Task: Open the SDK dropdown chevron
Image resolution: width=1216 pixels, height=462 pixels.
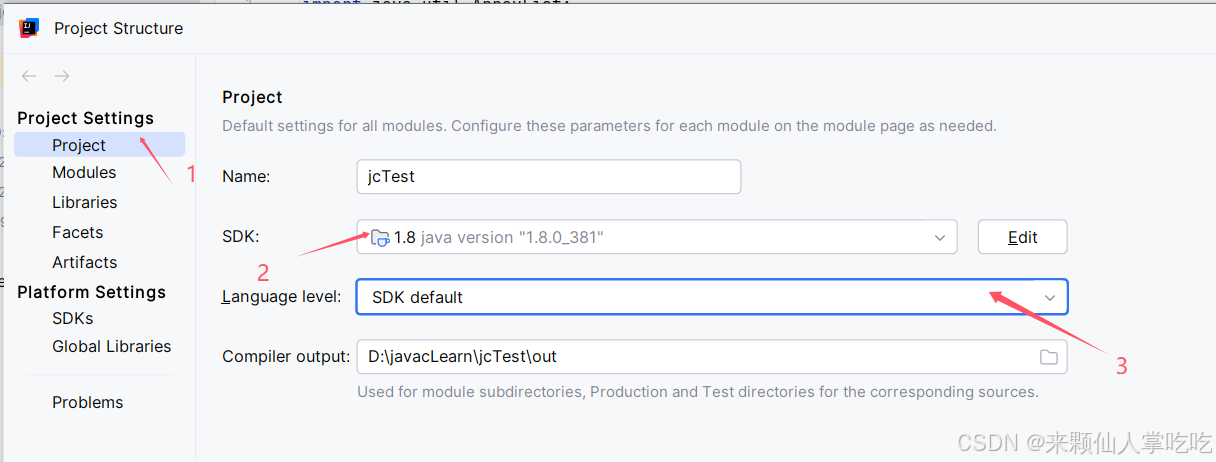Action: click(x=940, y=237)
